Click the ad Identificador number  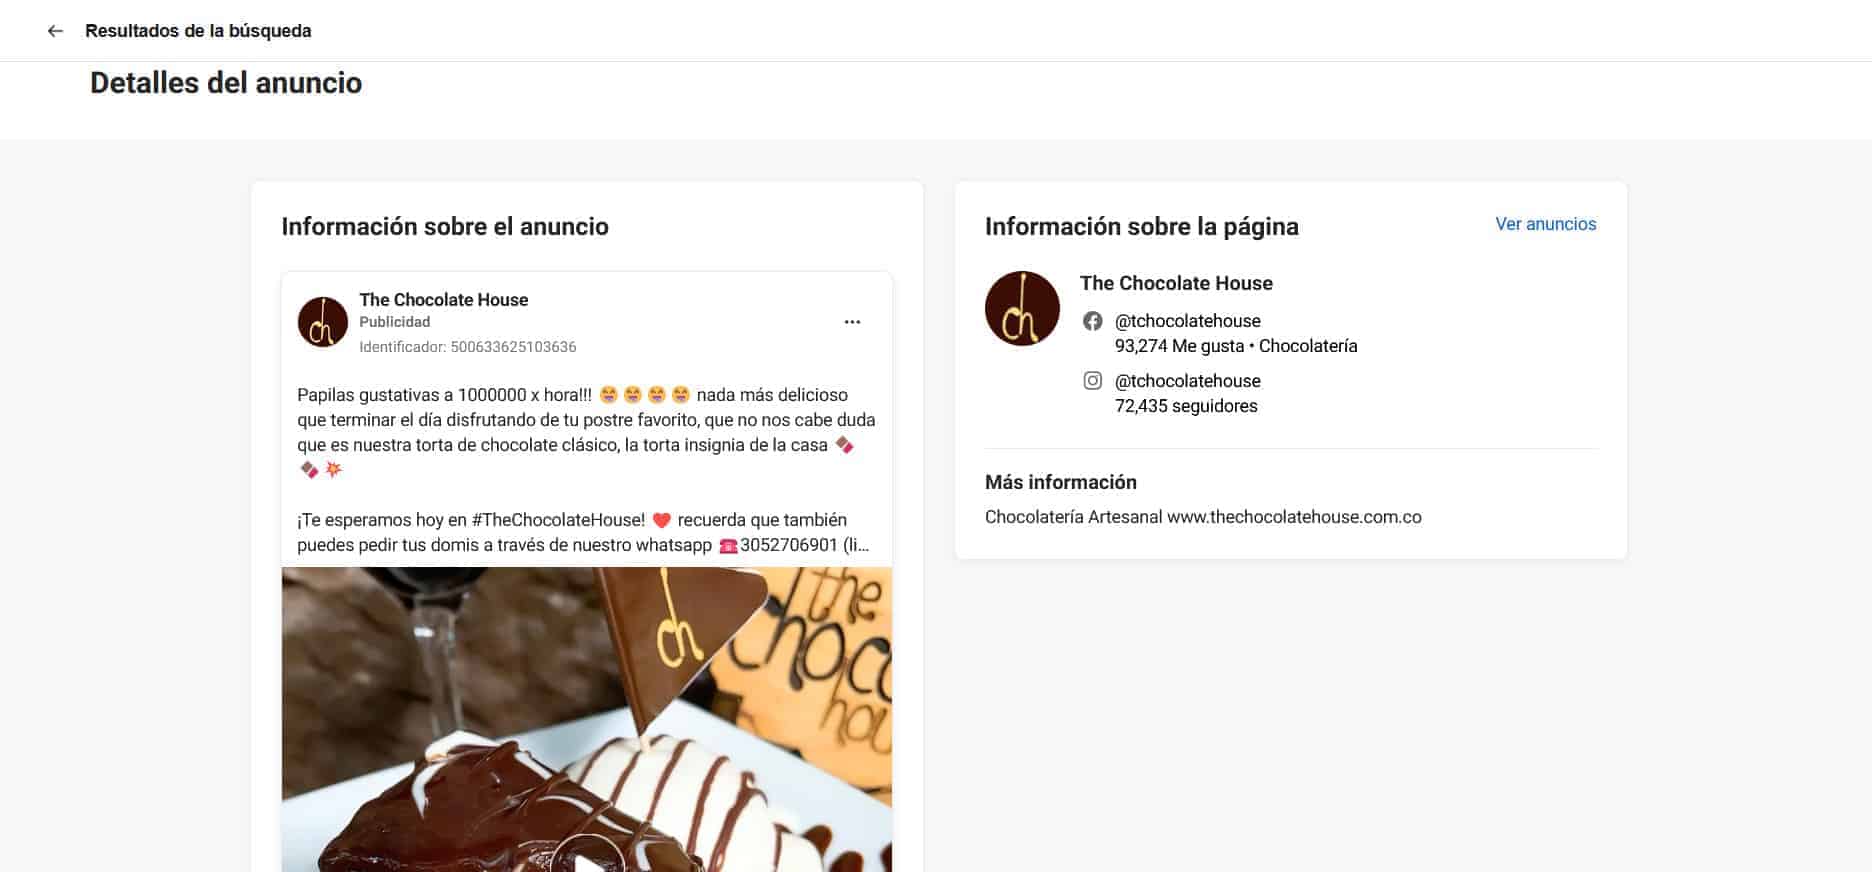coord(513,347)
